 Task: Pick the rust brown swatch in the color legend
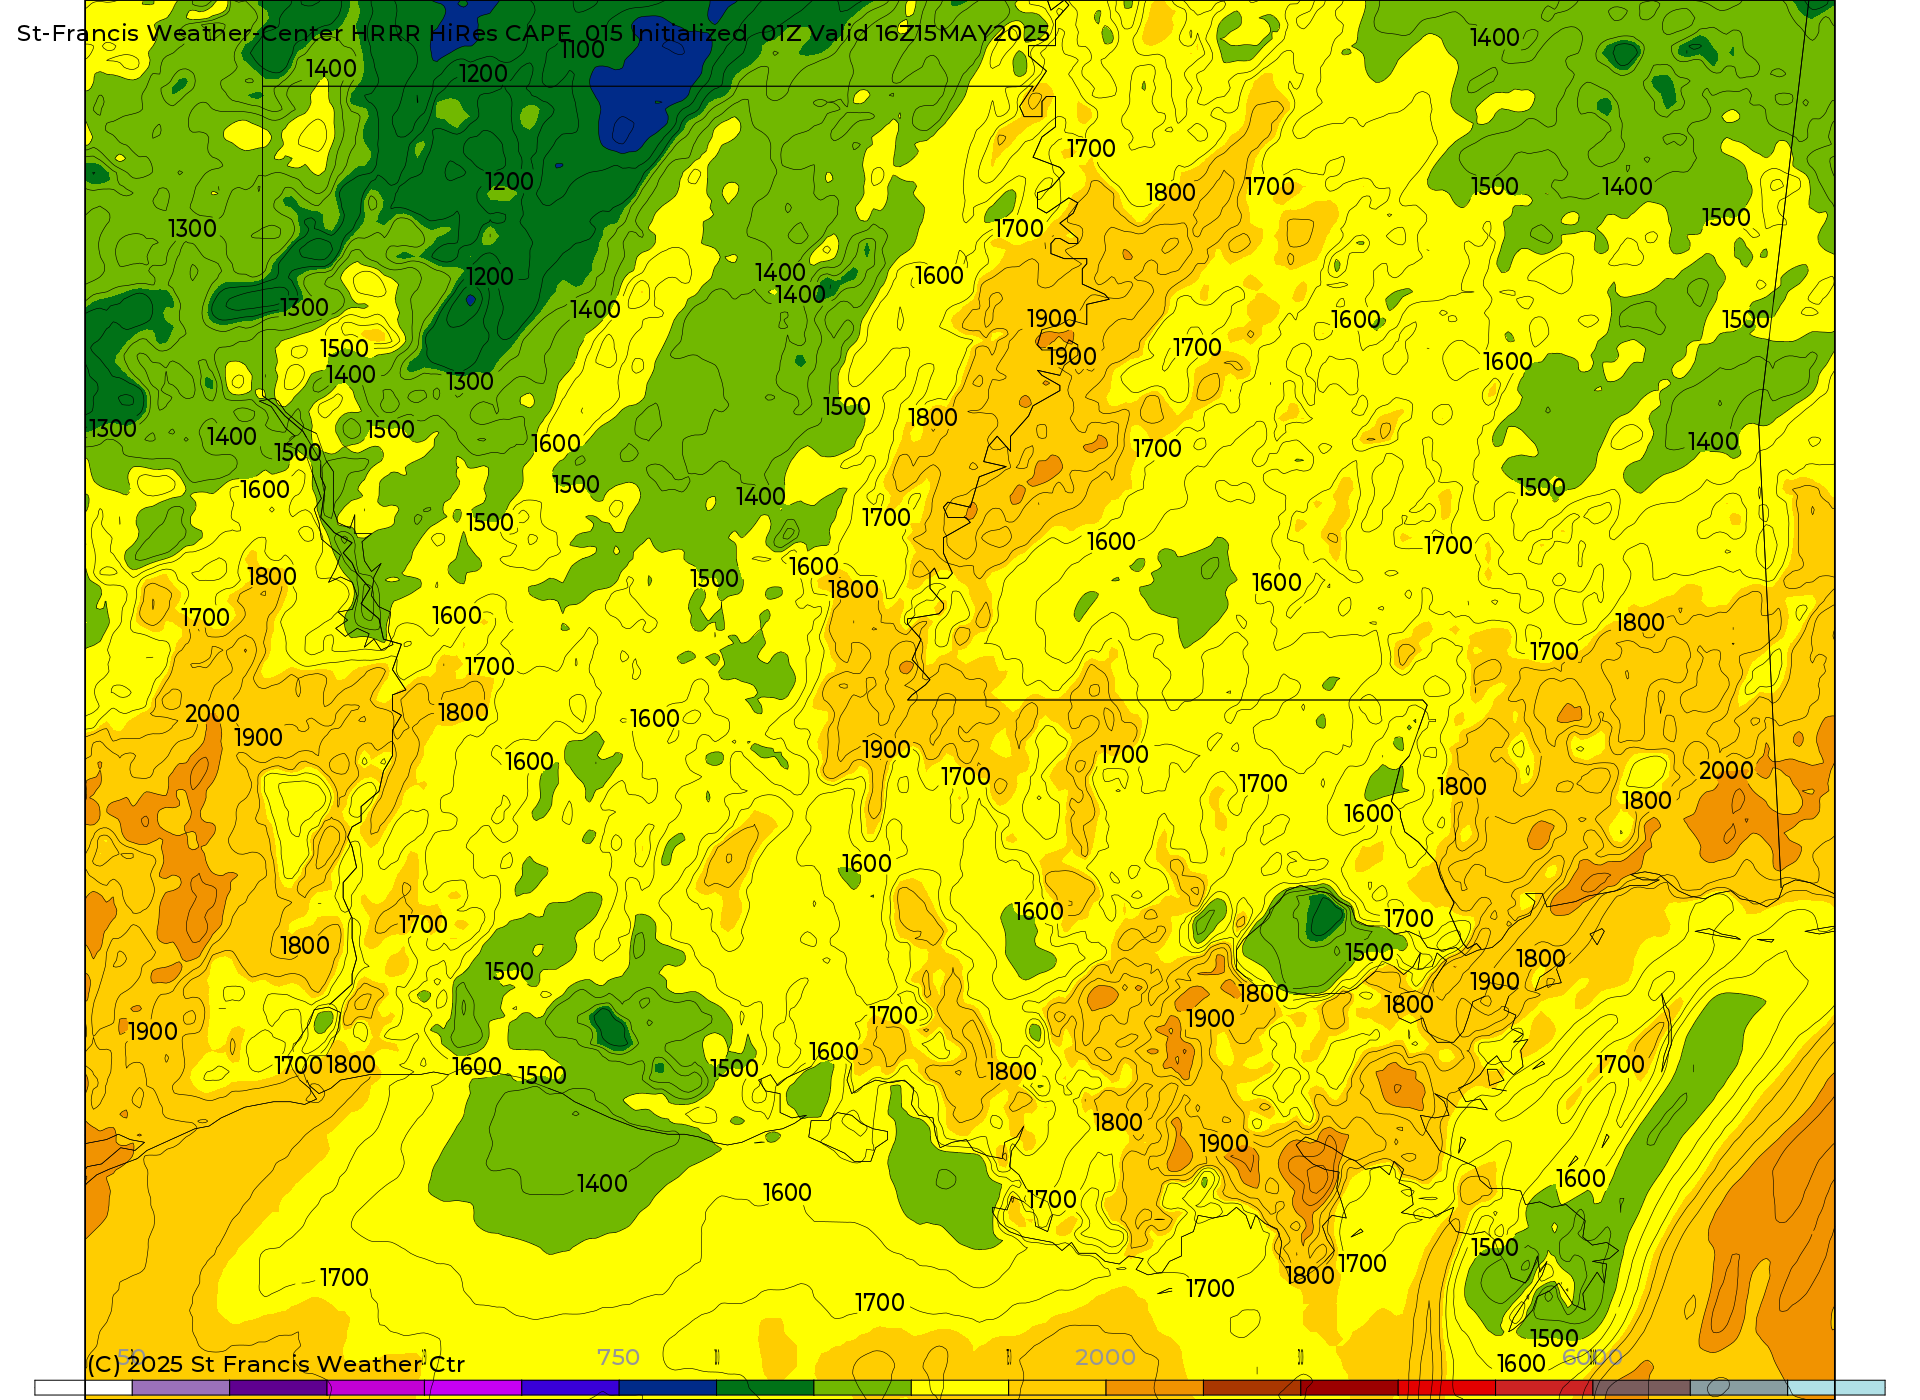click(1251, 1388)
